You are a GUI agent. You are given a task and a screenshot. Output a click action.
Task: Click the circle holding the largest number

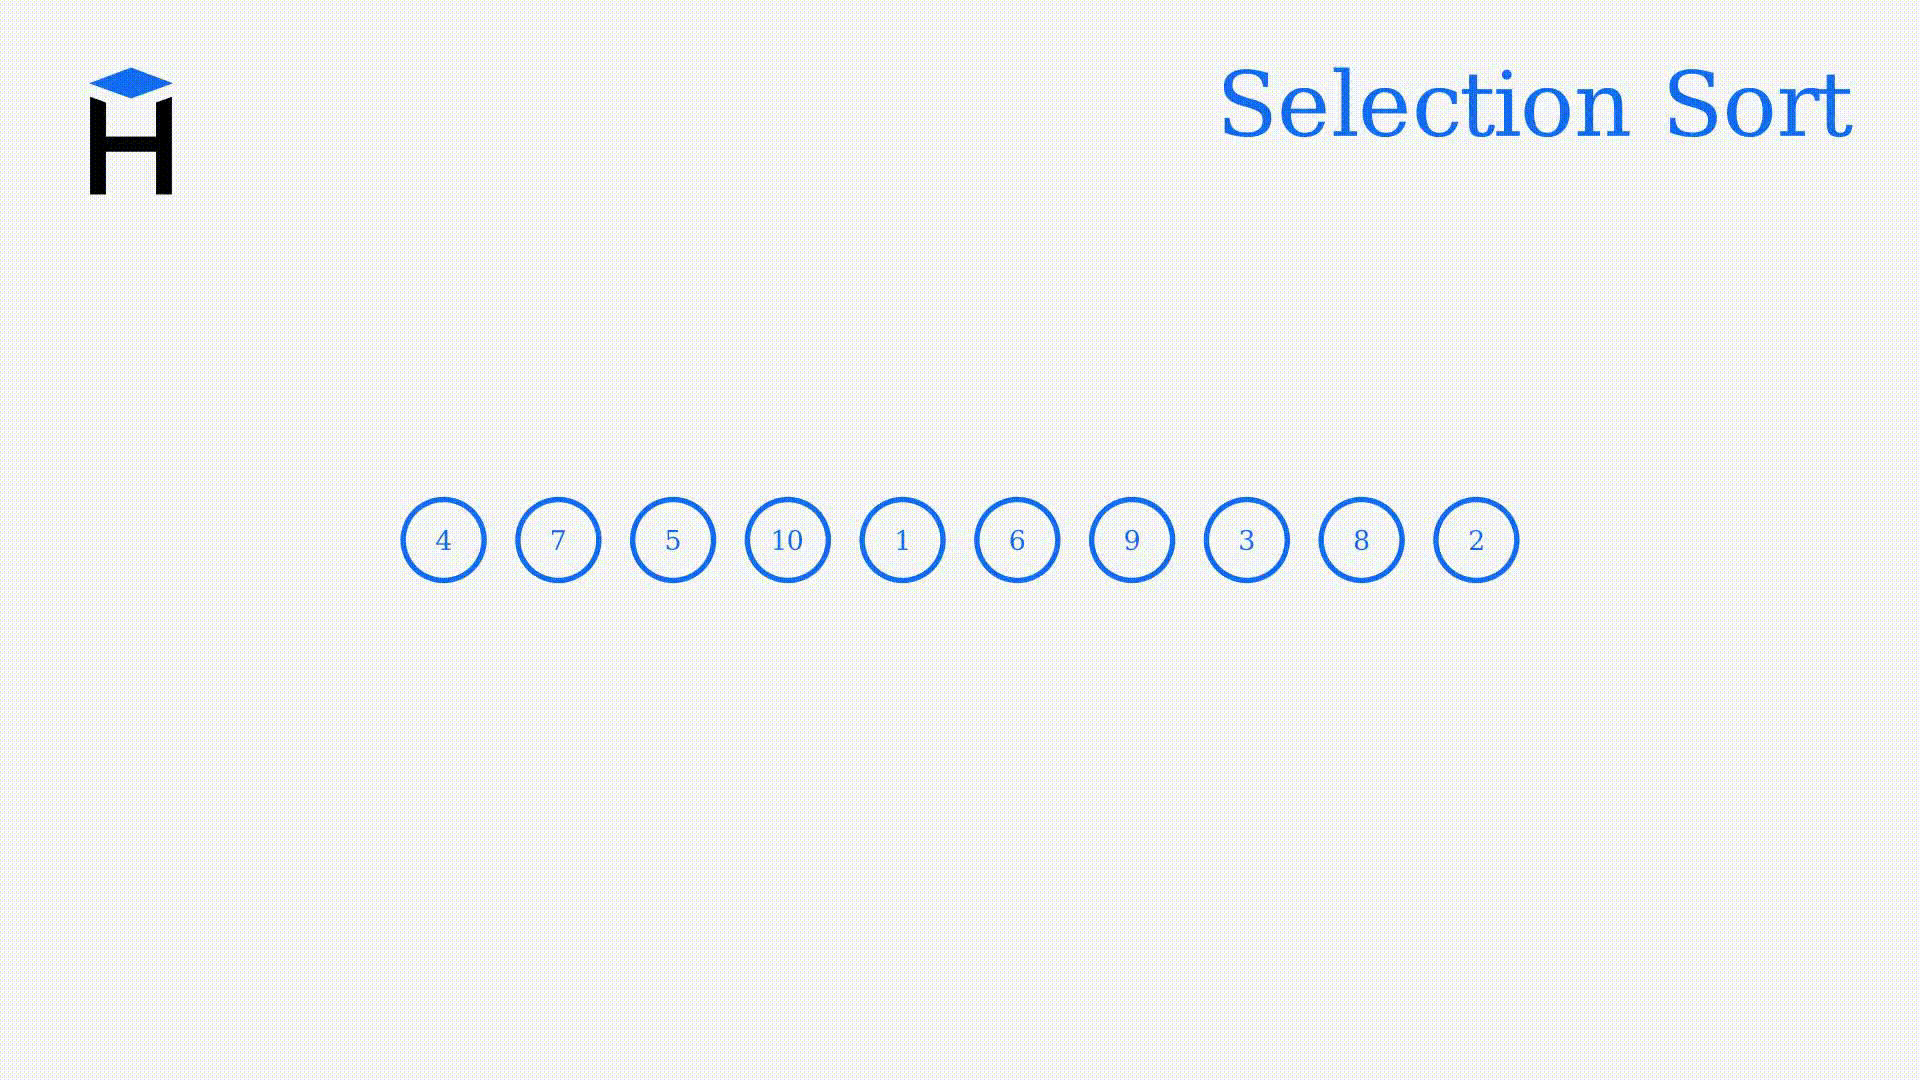pos(788,540)
